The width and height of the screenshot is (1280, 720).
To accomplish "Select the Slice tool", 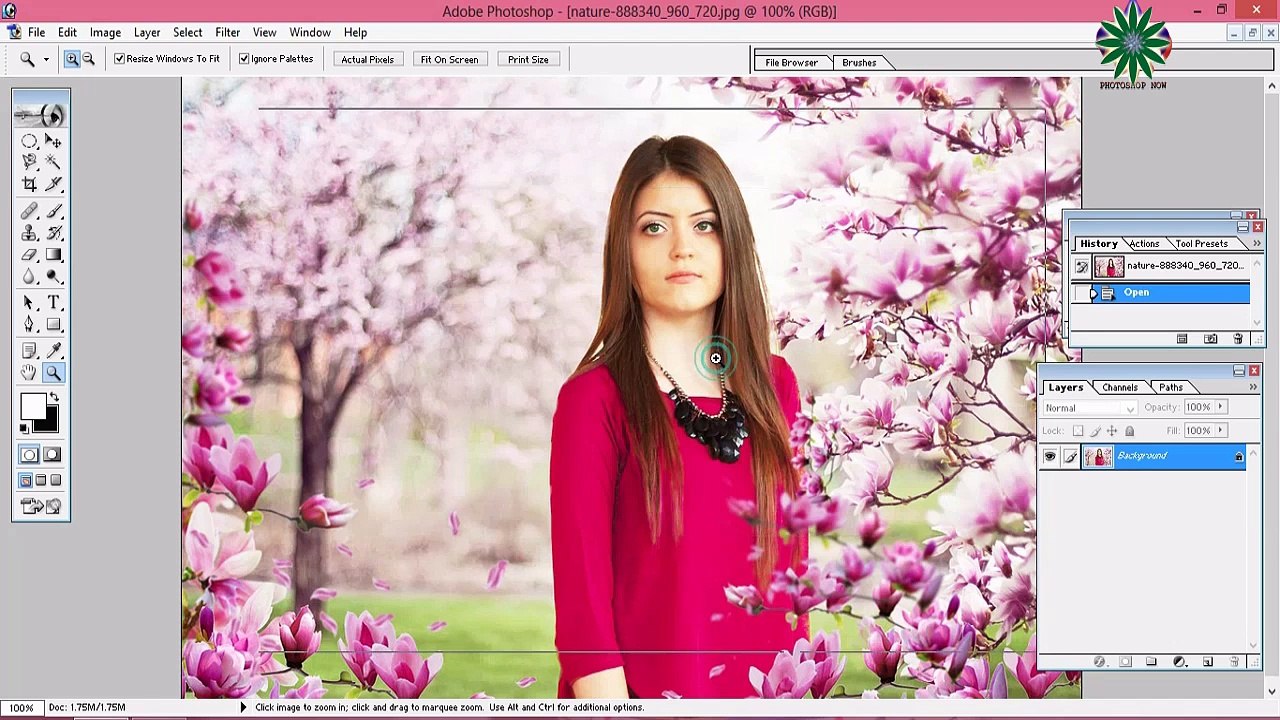I will 53,184.
